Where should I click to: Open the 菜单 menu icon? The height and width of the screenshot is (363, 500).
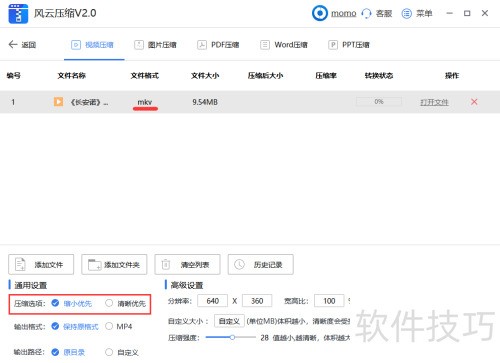pos(406,14)
